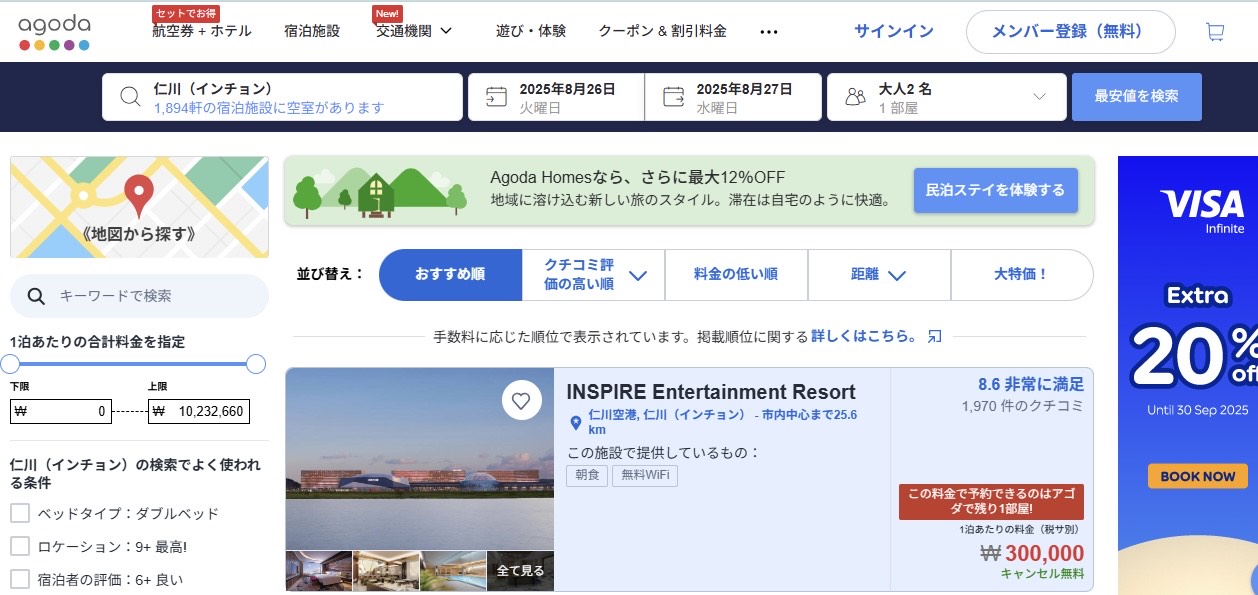
Task: Click the サインイン link
Action: (893, 31)
